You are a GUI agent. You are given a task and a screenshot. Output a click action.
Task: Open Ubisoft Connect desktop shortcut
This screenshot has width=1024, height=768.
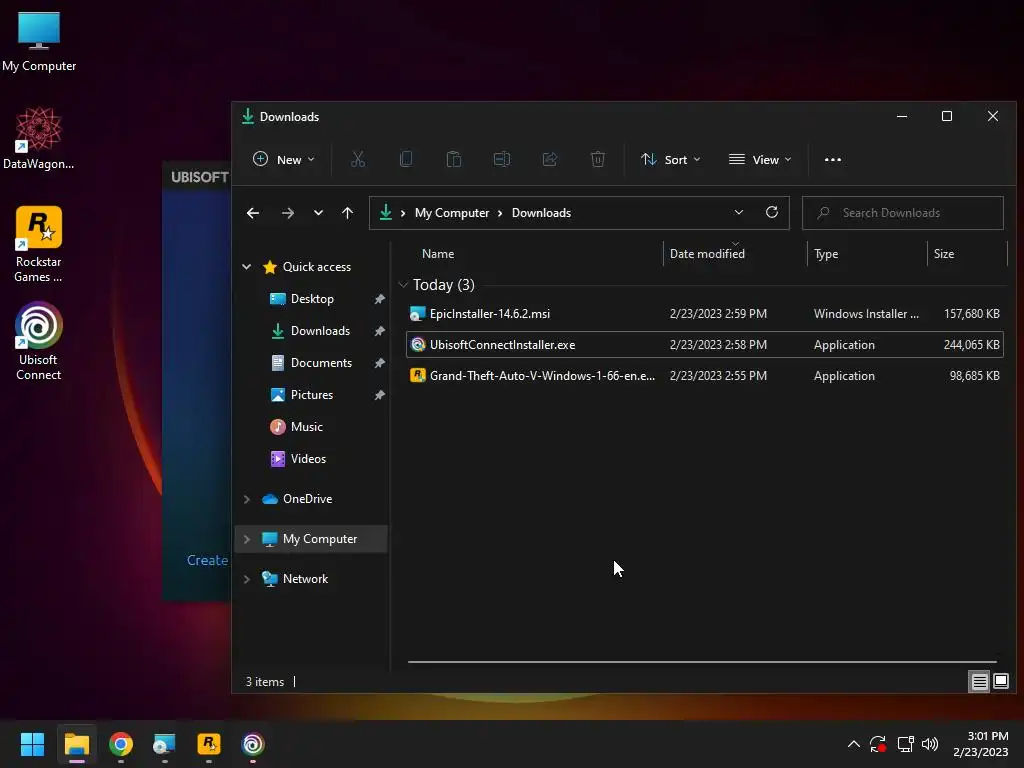tap(39, 341)
